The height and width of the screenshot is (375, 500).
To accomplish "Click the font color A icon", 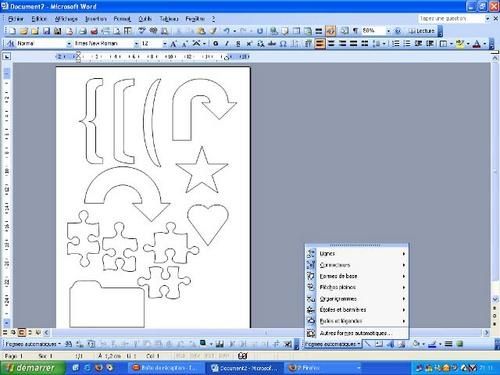I will [477, 44].
